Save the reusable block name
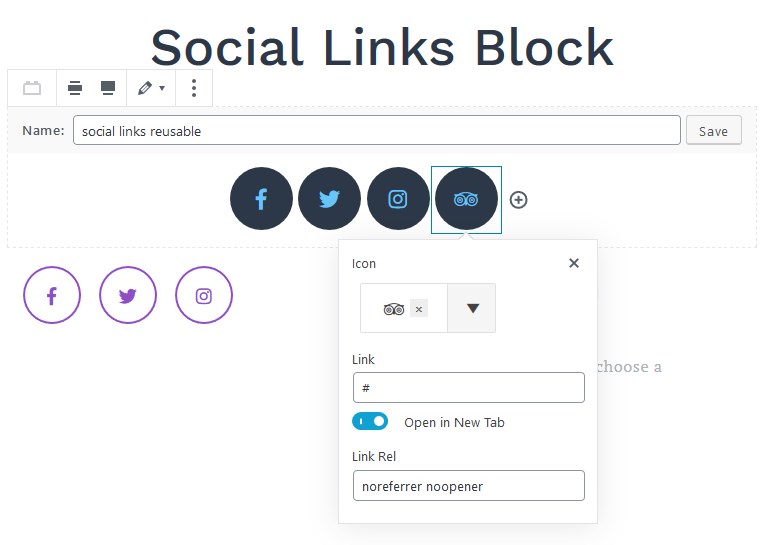Image resolution: width=768 pixels, height=545 pixels. click(714, 131)
